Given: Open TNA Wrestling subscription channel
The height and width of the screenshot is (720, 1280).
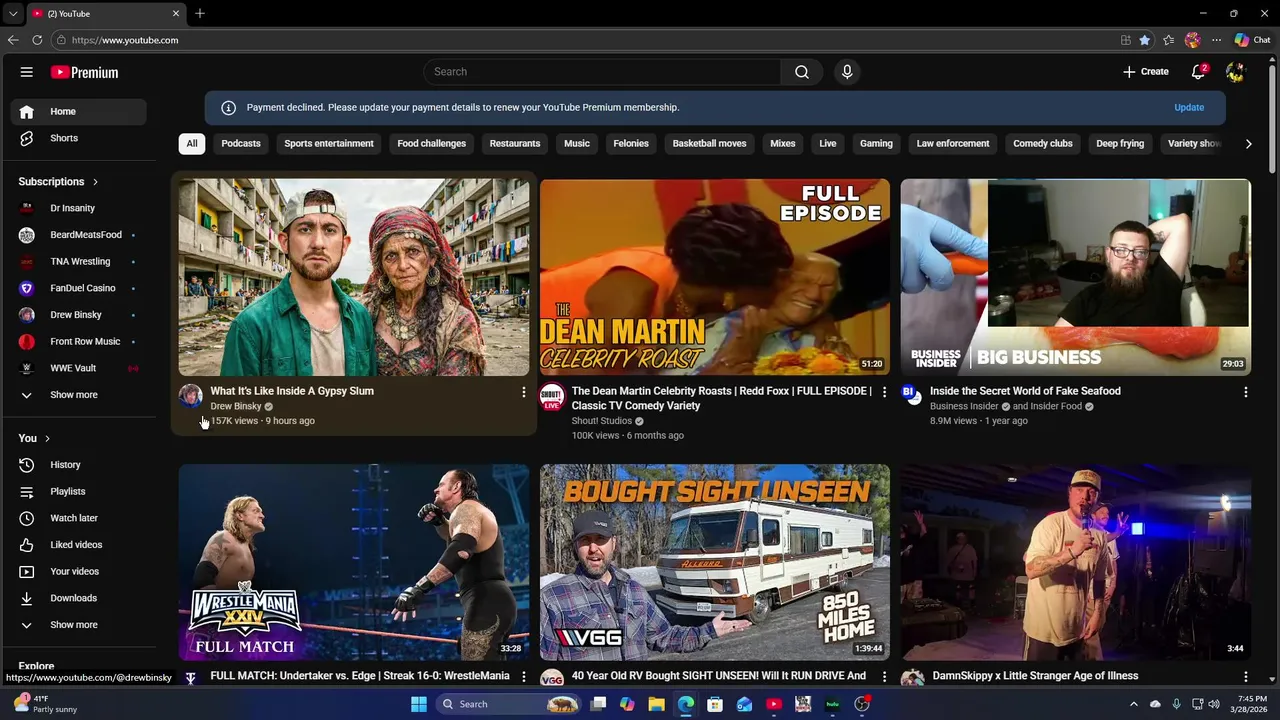Looking at the screenshot, I should click(78, 262).
